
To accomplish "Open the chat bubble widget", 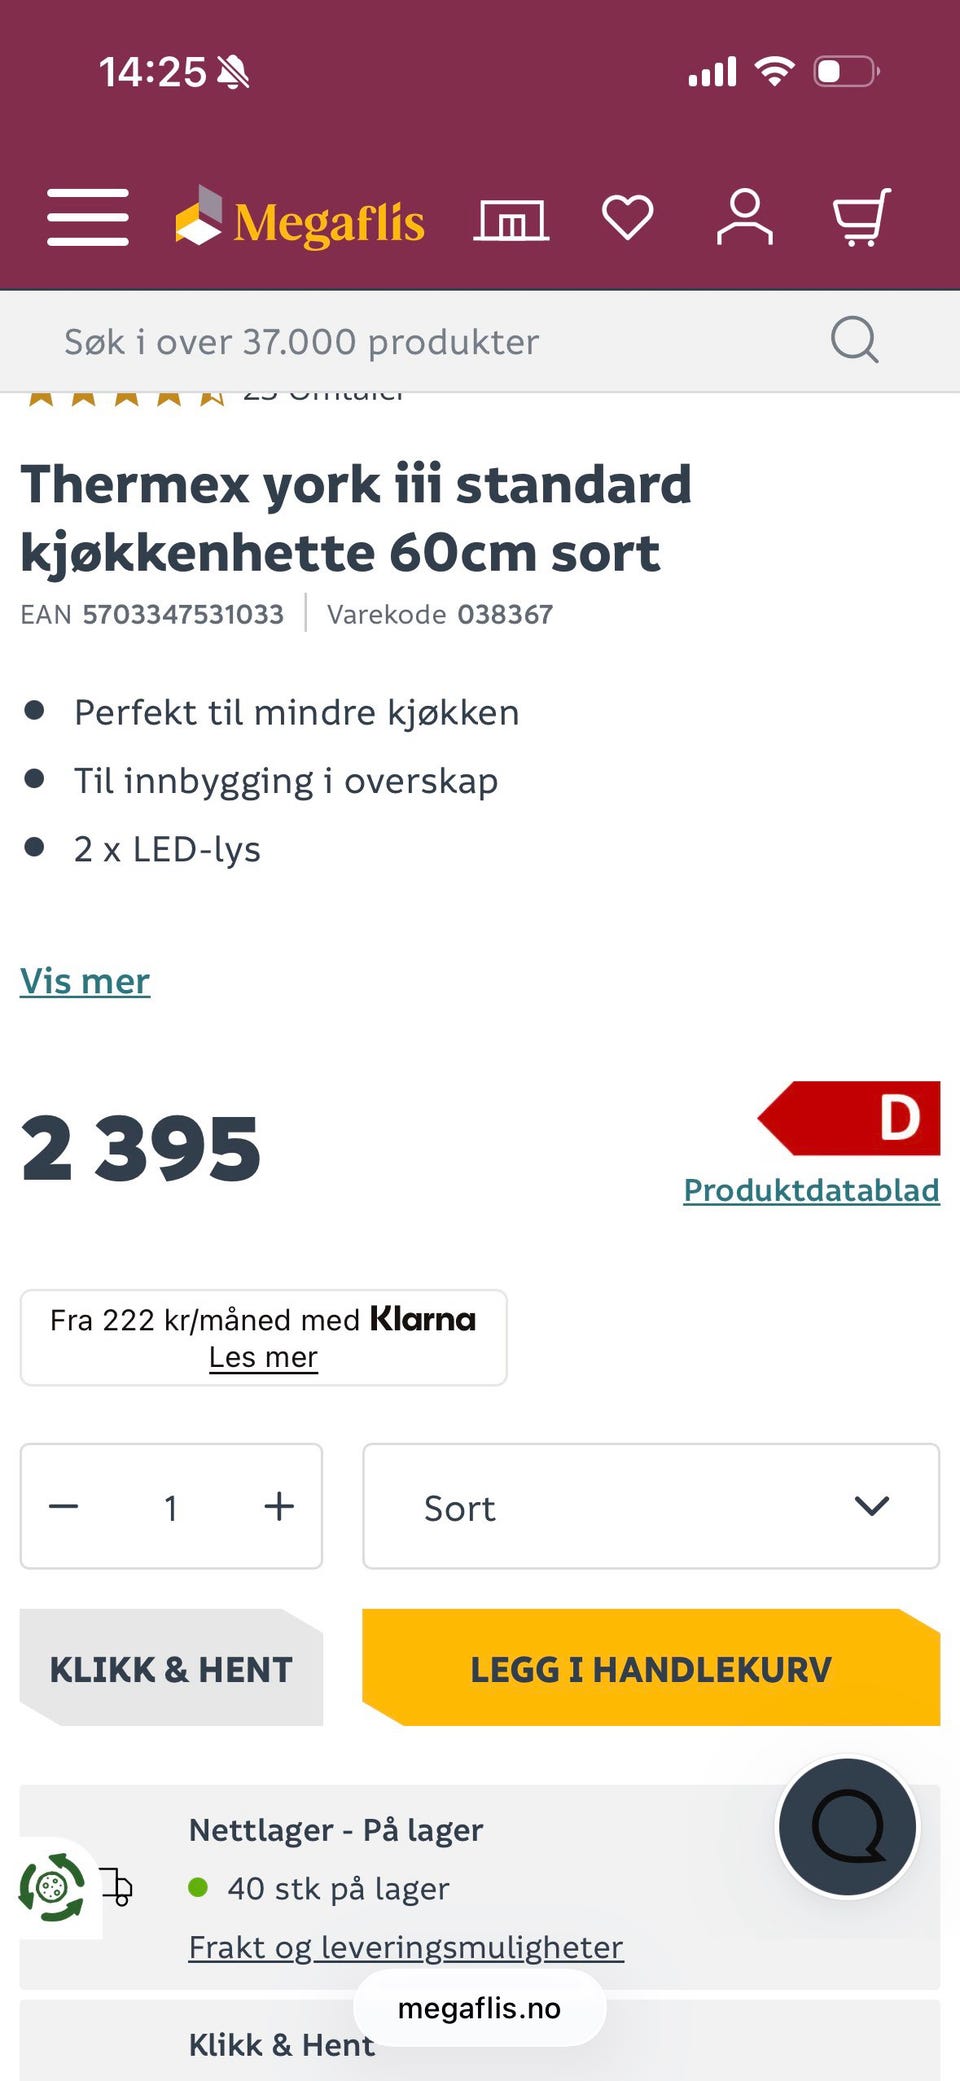I will (x=848, y=1827).
